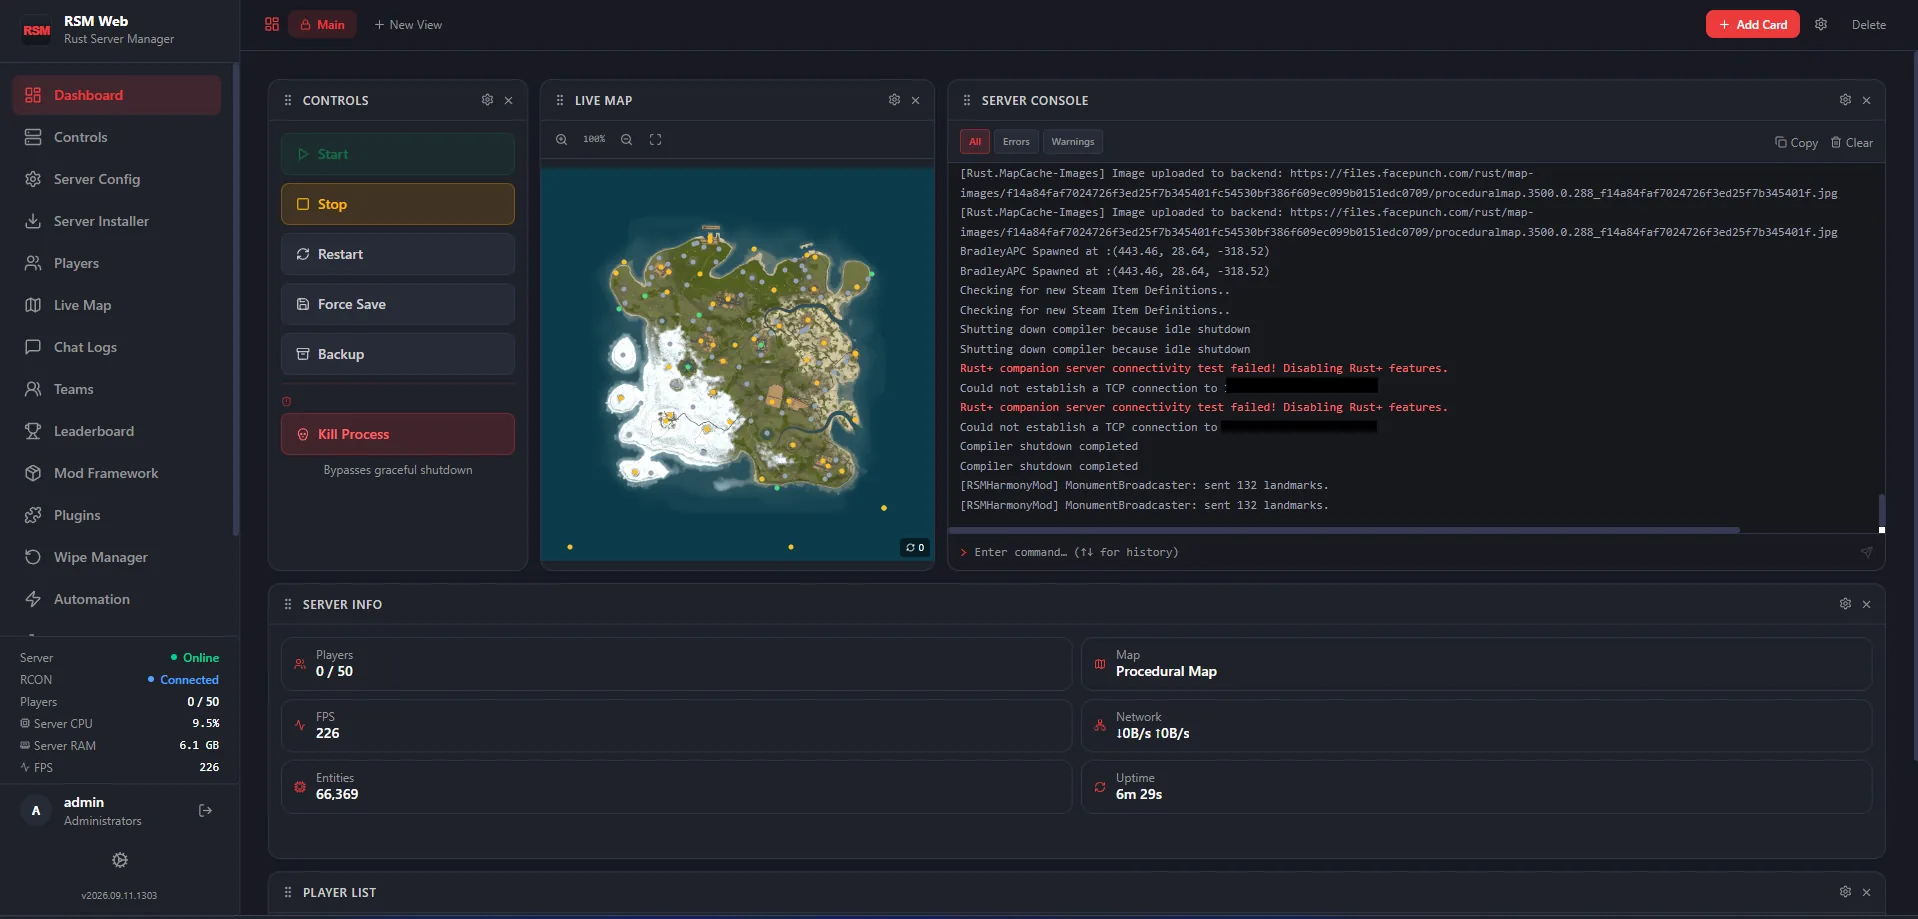Viewport: 1918px width, 919px height.
Task: Open Server Info card settings gear
Action: click(x=1845, y=604)
